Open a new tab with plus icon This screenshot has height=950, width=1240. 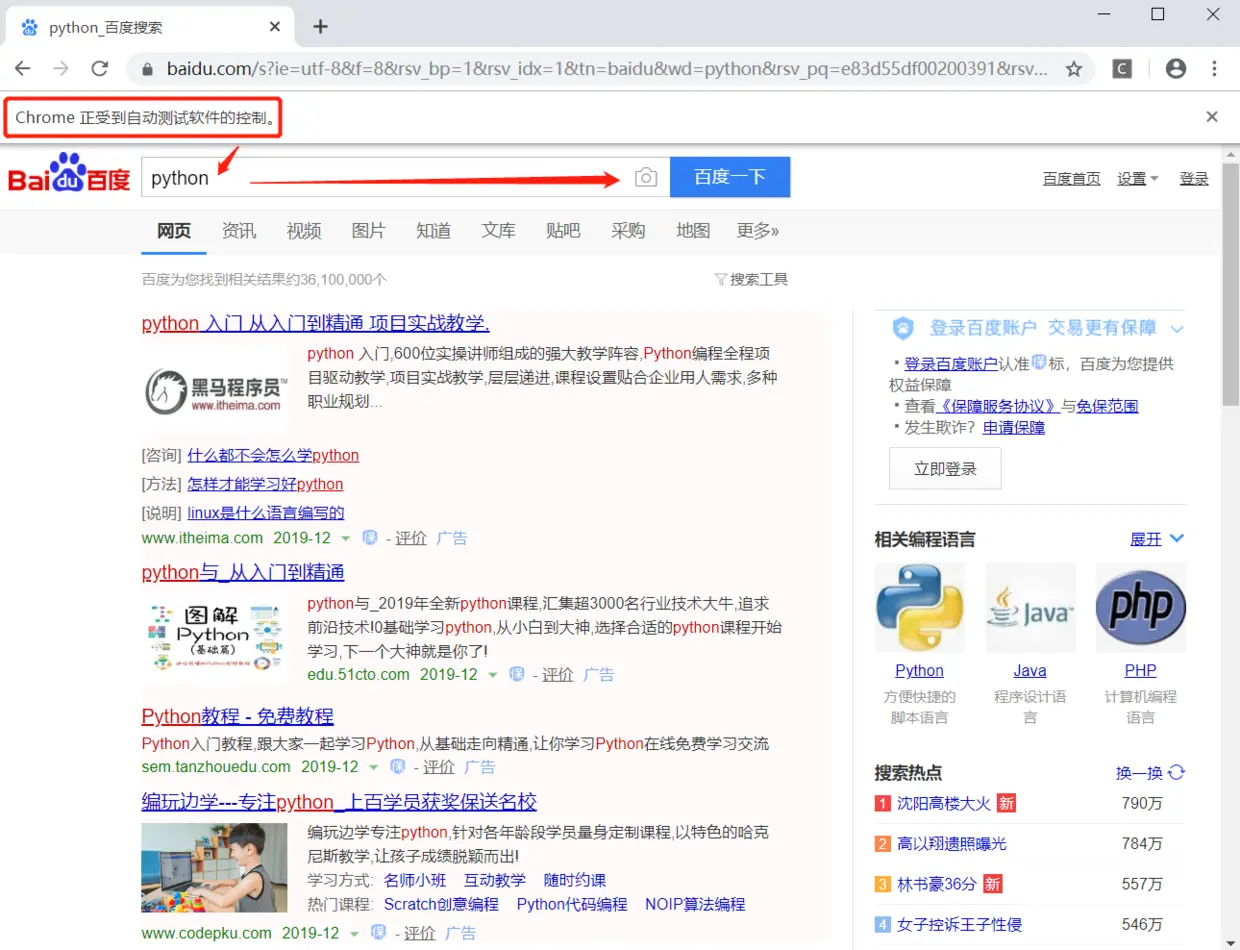tap(320, 27)
